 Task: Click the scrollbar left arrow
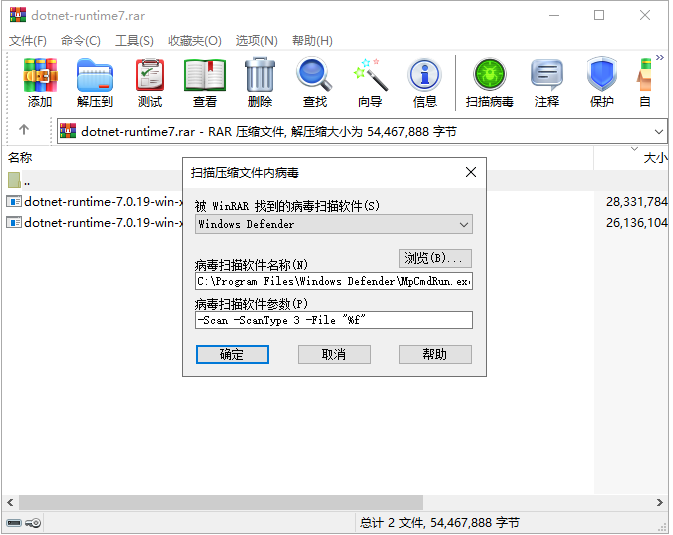[10, 502]
